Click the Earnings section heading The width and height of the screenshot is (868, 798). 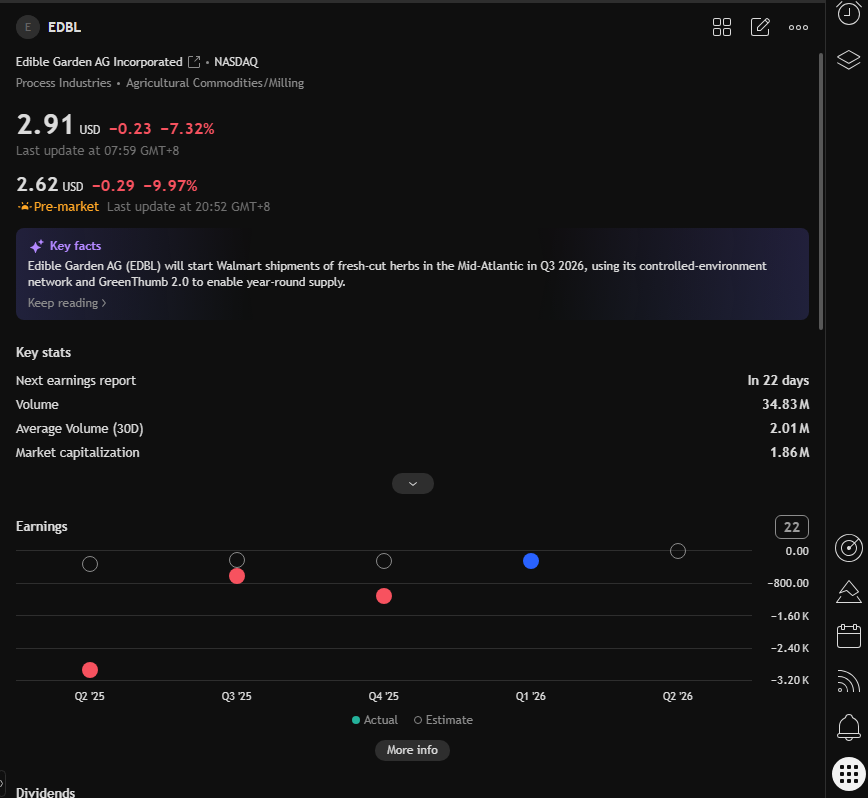42,526
